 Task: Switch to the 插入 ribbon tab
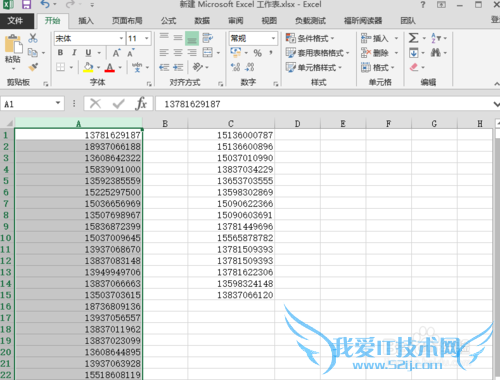pos(86,21)
